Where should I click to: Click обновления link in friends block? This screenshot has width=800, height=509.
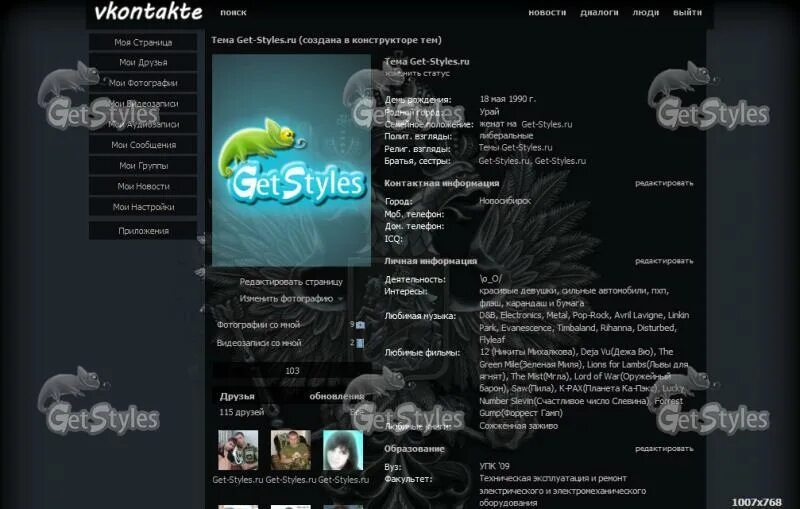[x=336, y=396]
